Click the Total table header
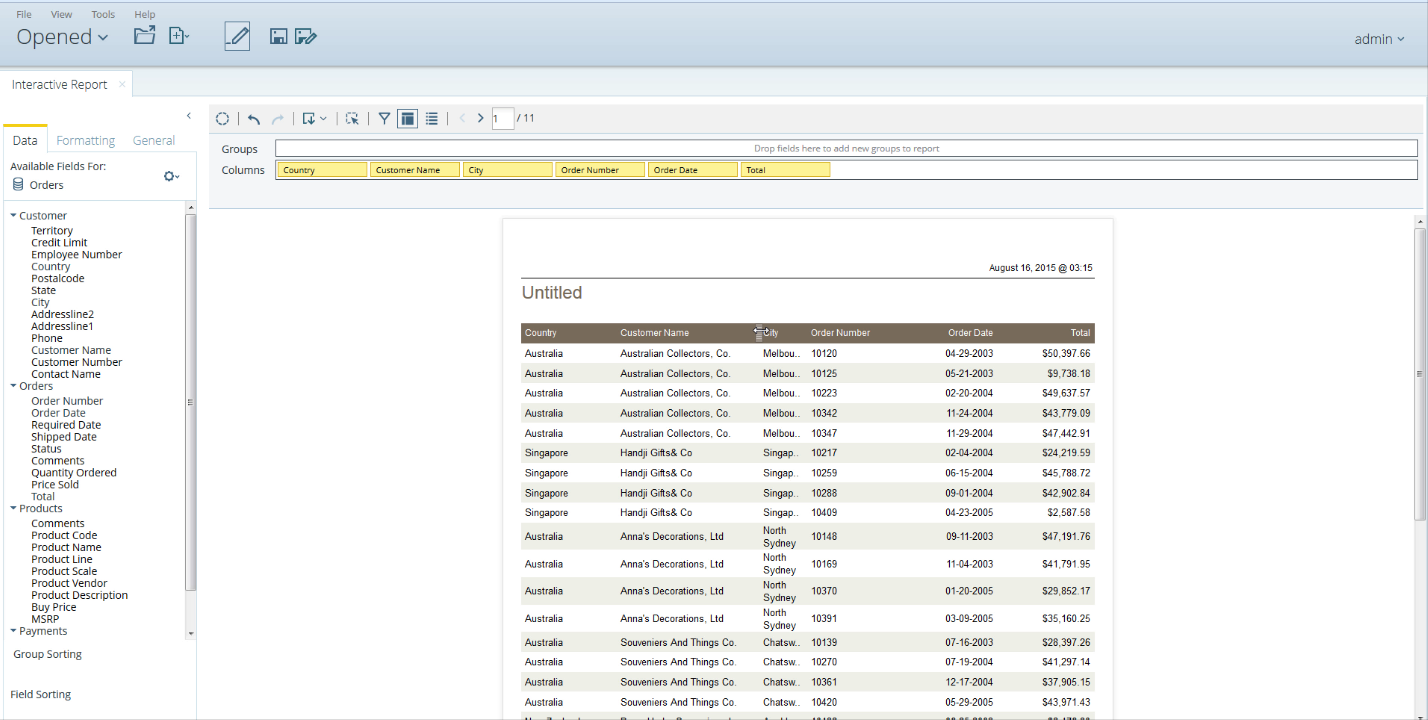Screen dimensions: 1428x720 click(1080, 333)
